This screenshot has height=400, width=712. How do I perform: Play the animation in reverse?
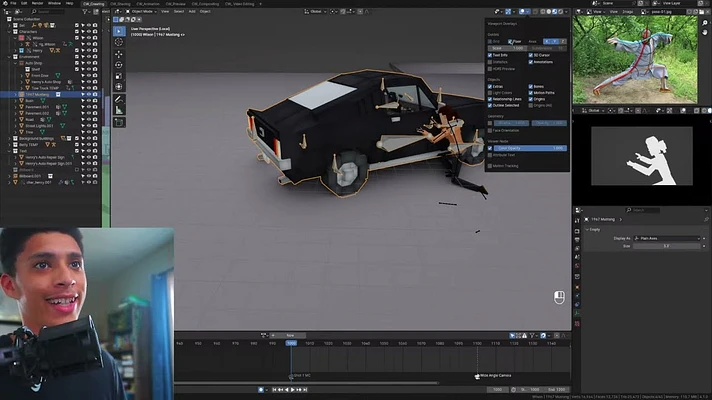pyautogui.click(x=287, y=390)
